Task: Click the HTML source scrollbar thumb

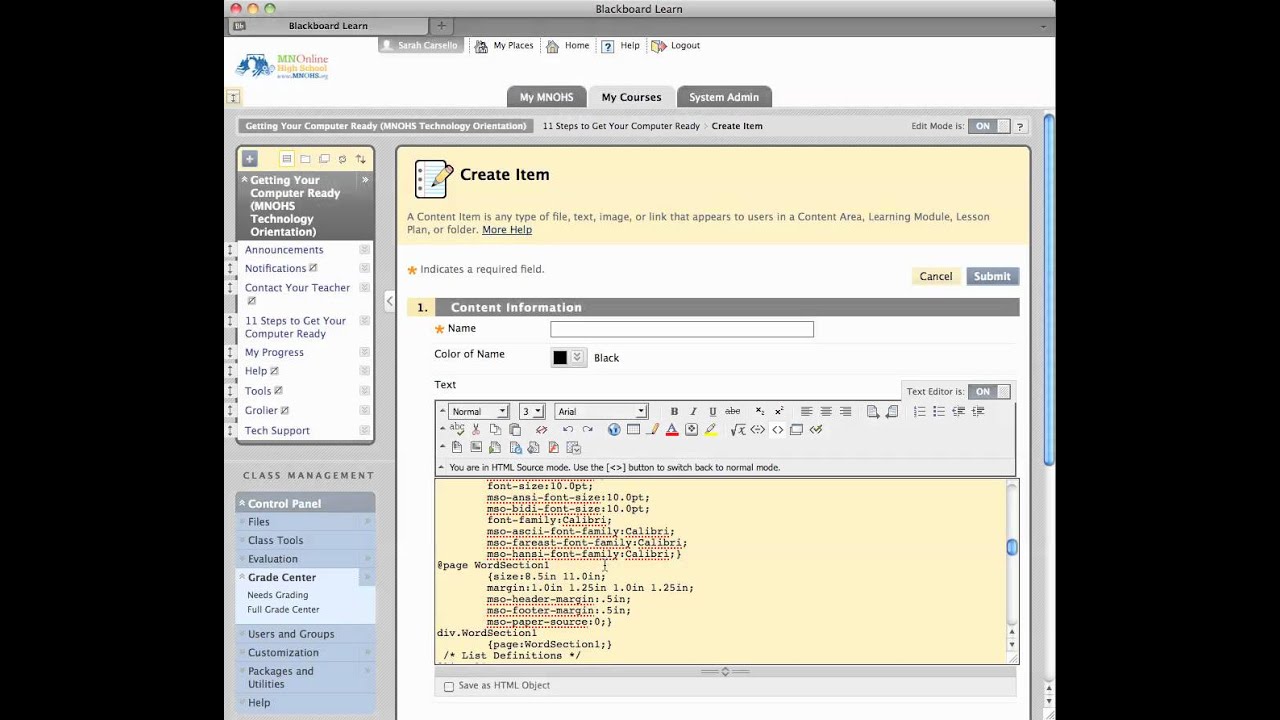Action: (1012, 547)
